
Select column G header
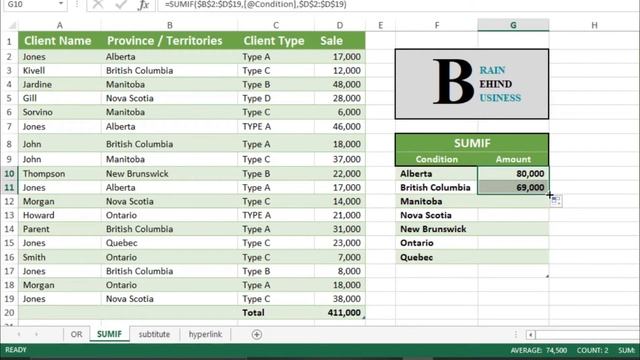tap(513, 25)
